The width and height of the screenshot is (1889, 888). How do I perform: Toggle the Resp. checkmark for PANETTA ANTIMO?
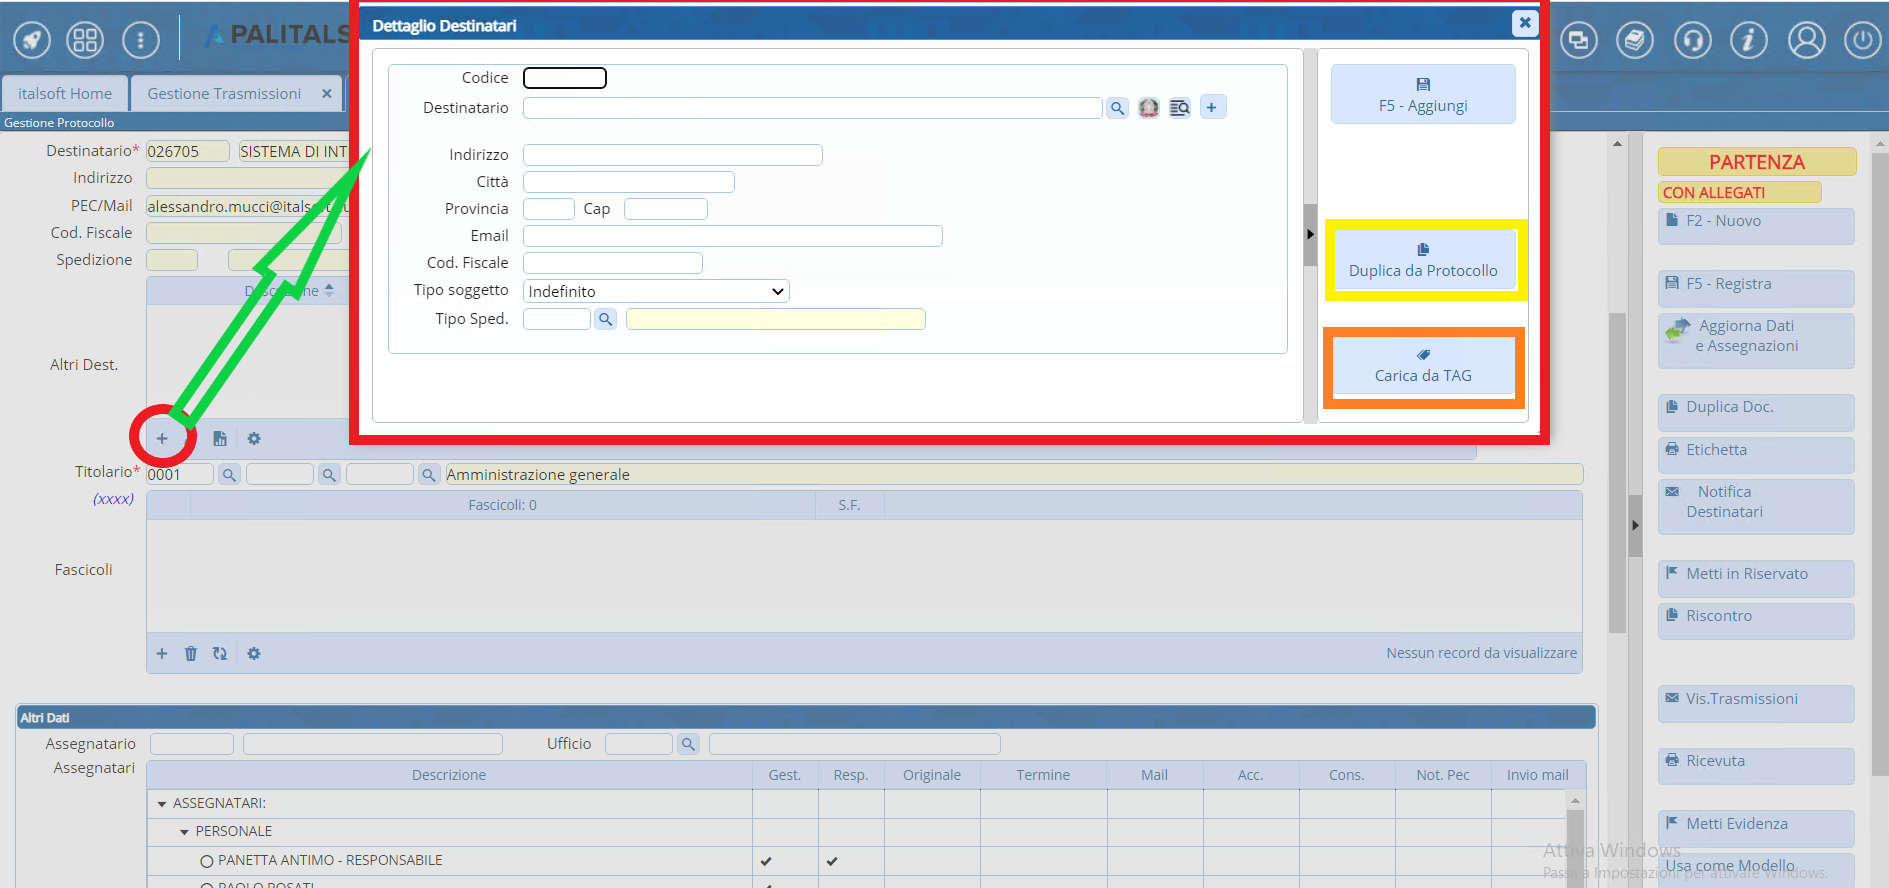click(x=832, y=861)
